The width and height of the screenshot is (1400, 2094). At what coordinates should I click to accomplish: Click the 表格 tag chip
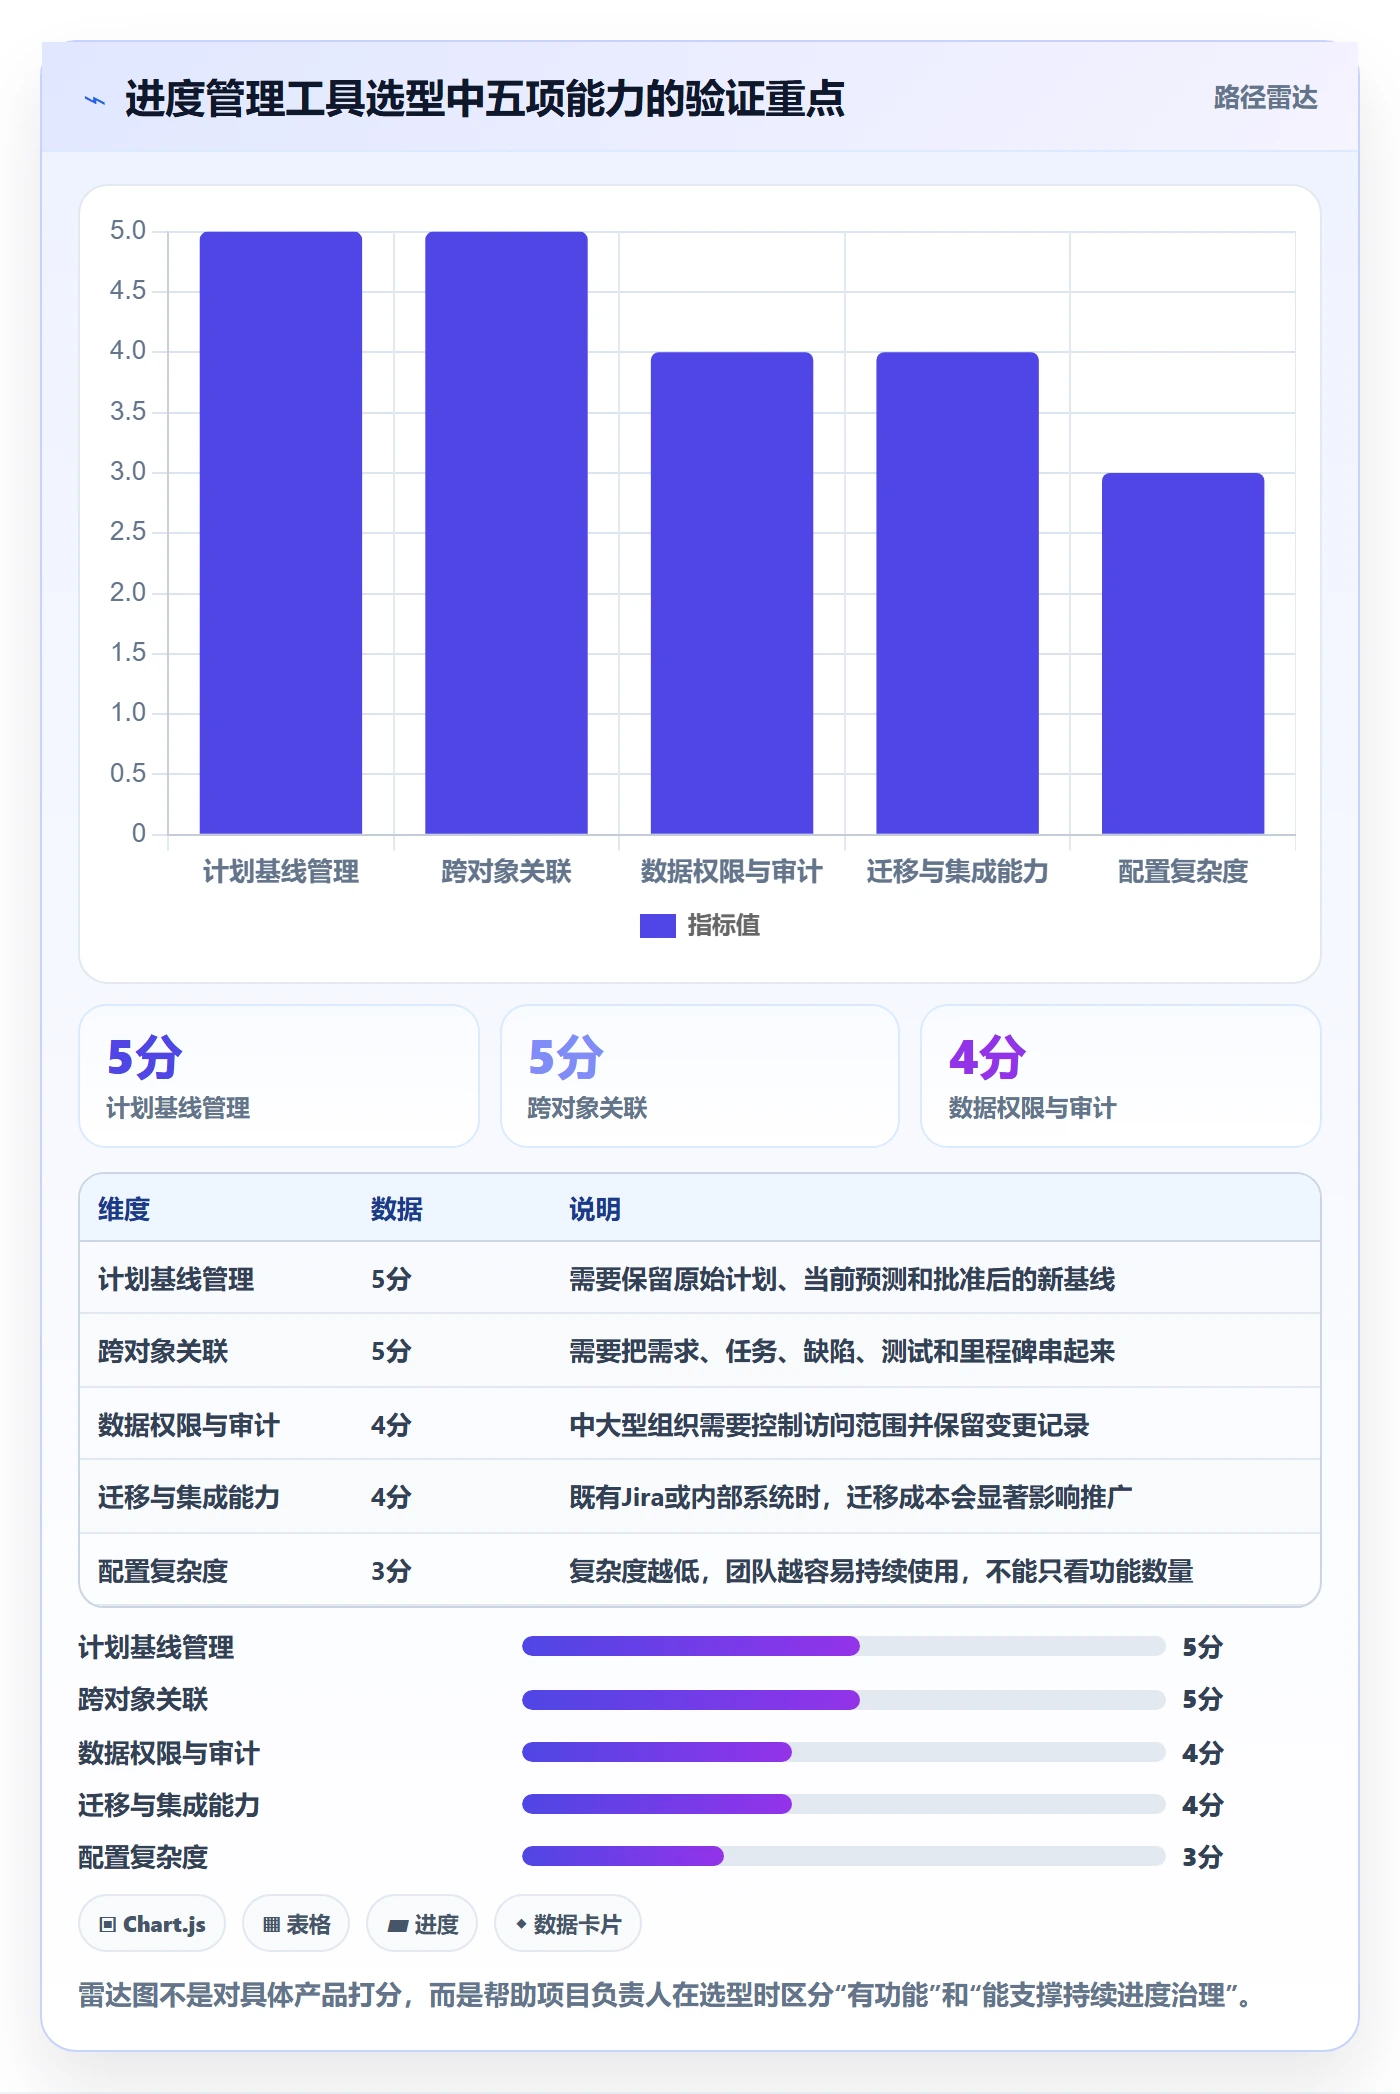(296, 1924)
